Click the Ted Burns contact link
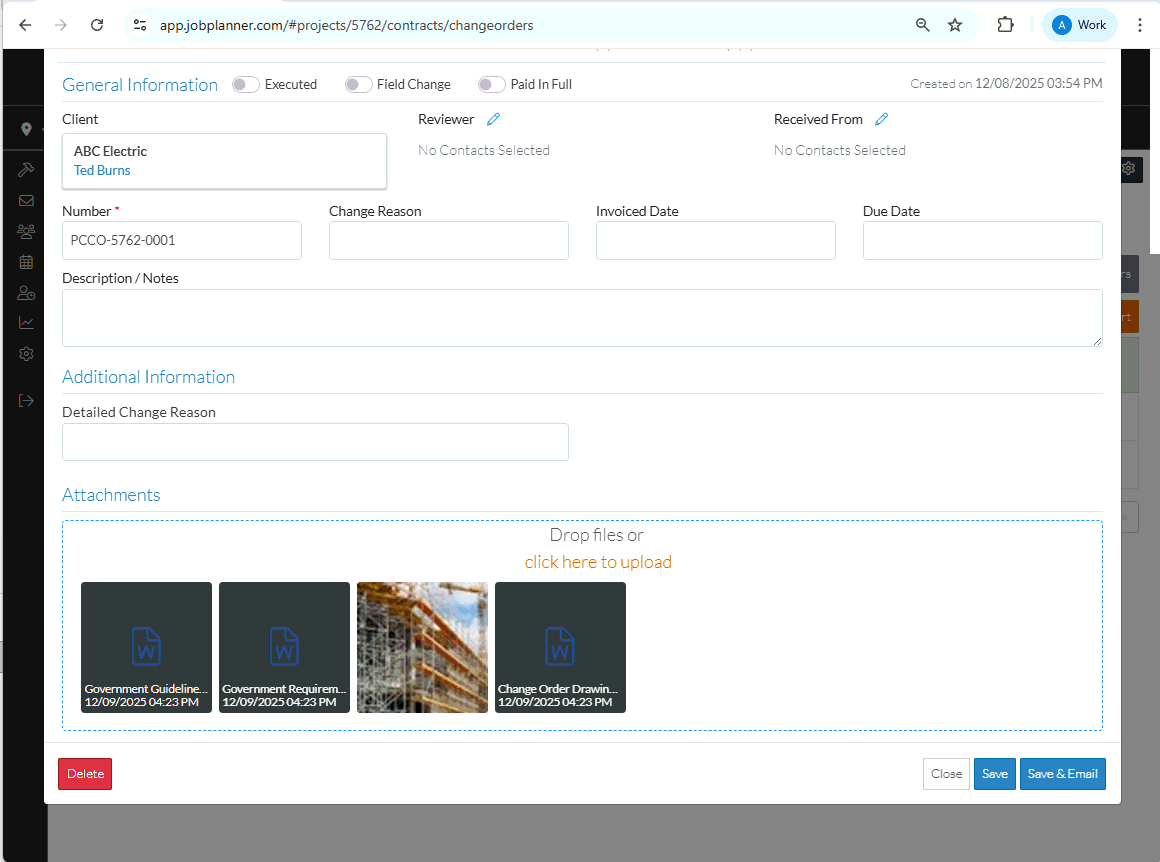This screenshot has width=1160, height=862. point(102,171)
